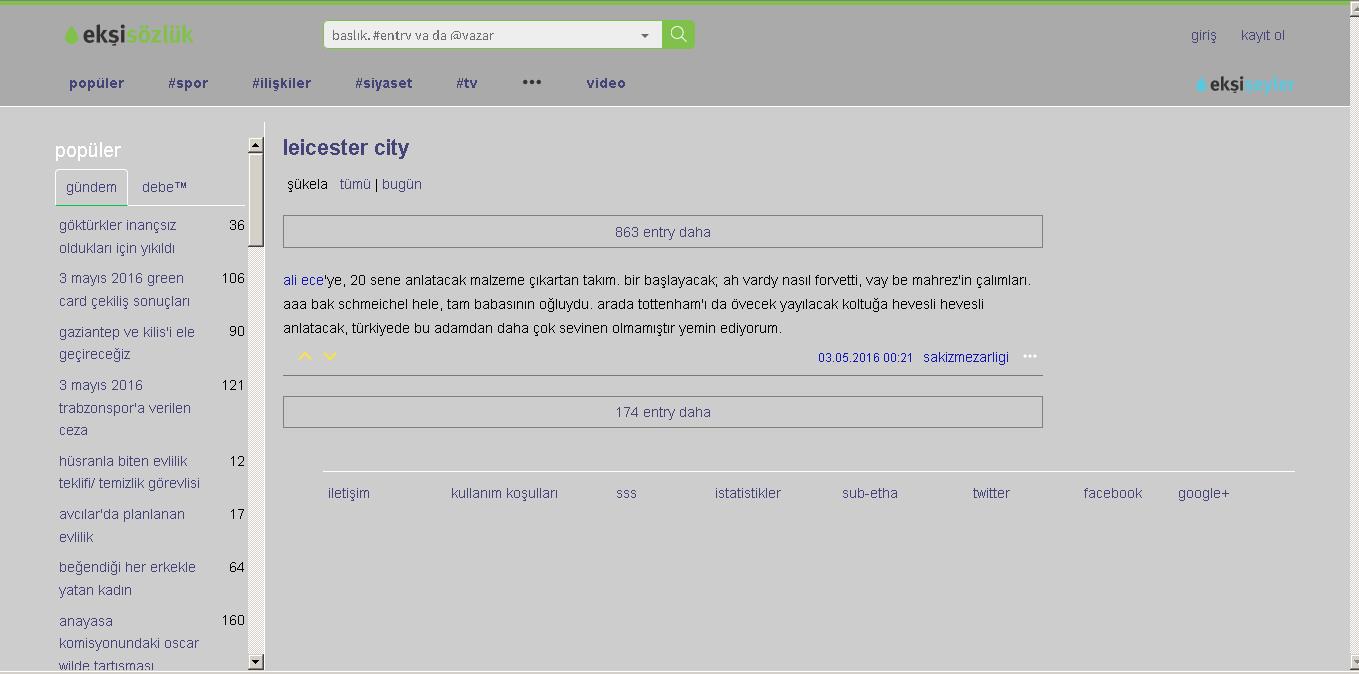Image resolution: width=1359 pixels, height=674 pixels.
Task: Select the gündem tab
Action: click(x=91, y=187)
